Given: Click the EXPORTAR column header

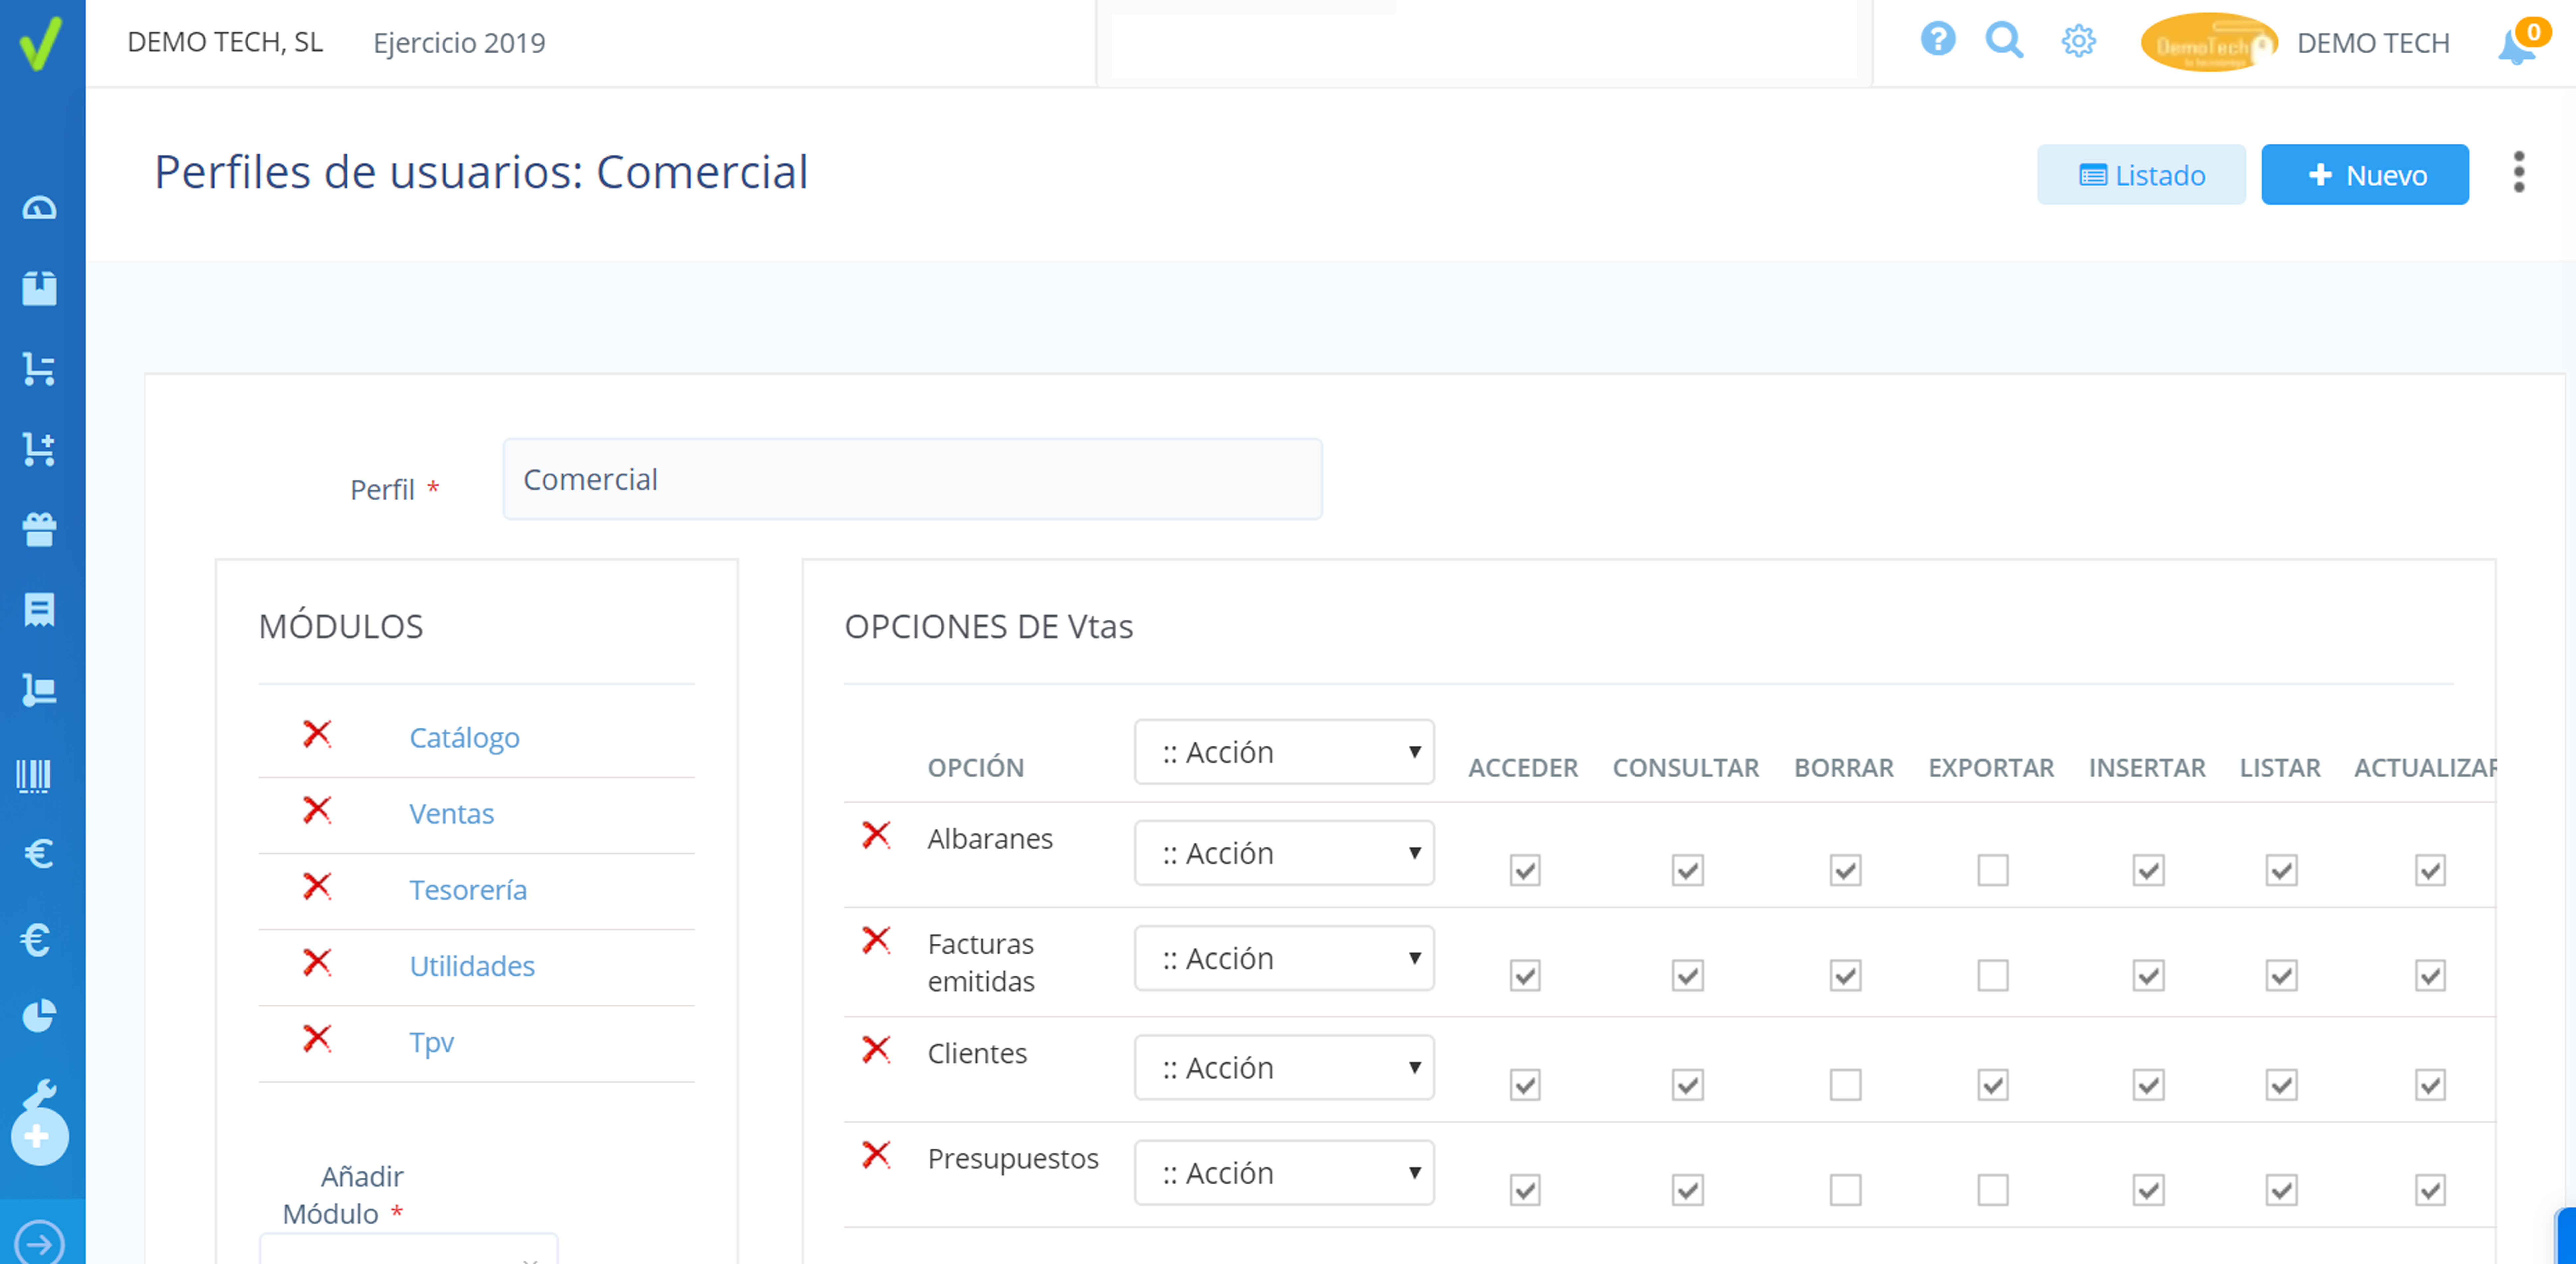Looking at the screenshot, I should pos(1991,768).
